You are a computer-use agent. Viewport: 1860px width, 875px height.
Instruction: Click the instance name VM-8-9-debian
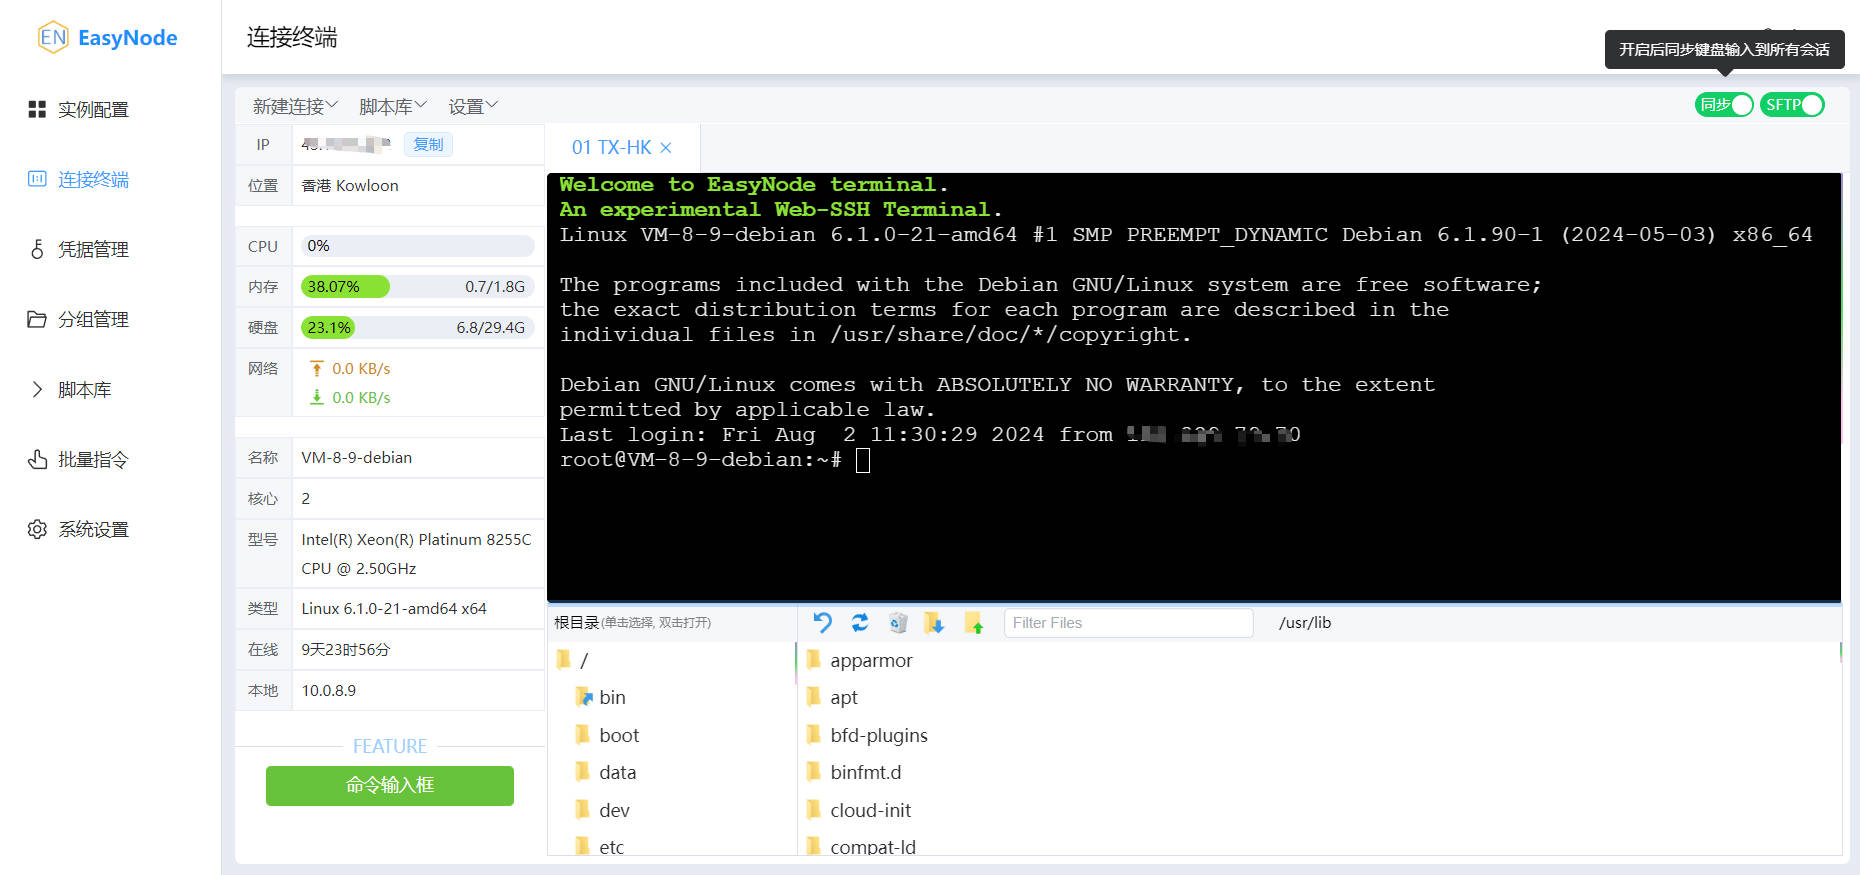click(x=357, y=458)
